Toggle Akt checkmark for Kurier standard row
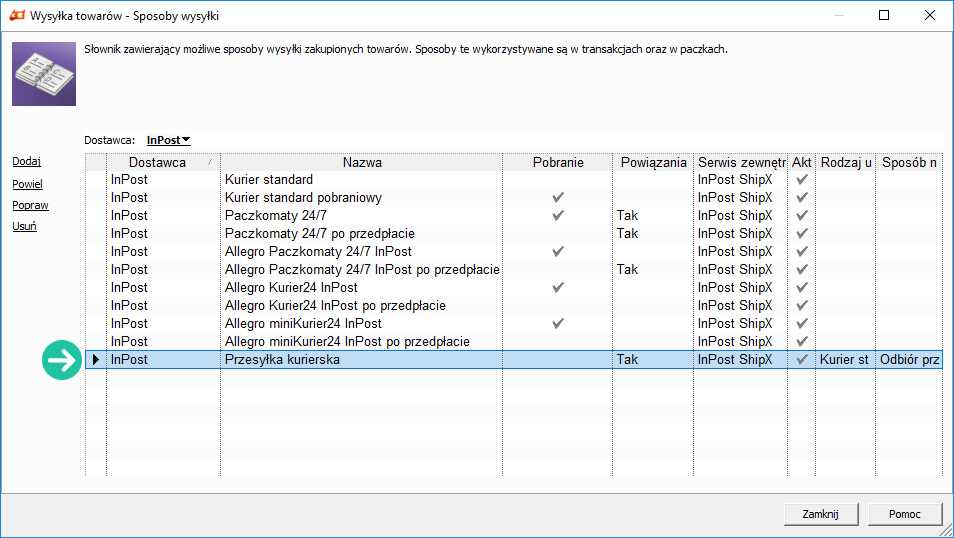This screenshot has height=538, width=954. point(802,180)
